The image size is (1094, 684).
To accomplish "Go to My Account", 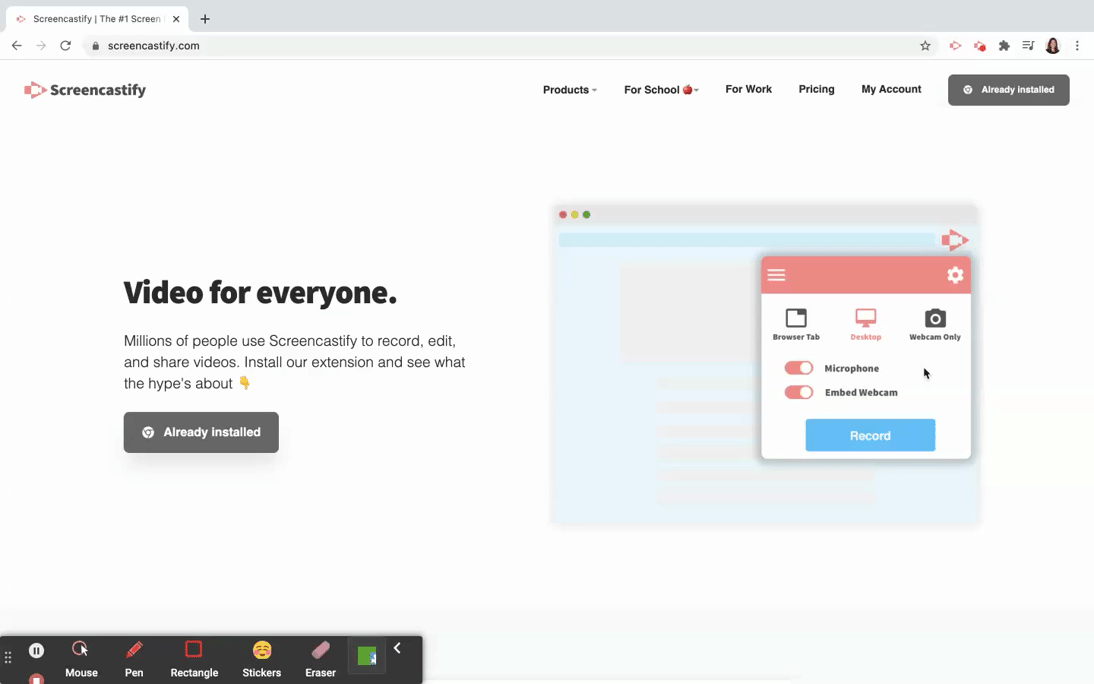I will click(x=891, y=89).
